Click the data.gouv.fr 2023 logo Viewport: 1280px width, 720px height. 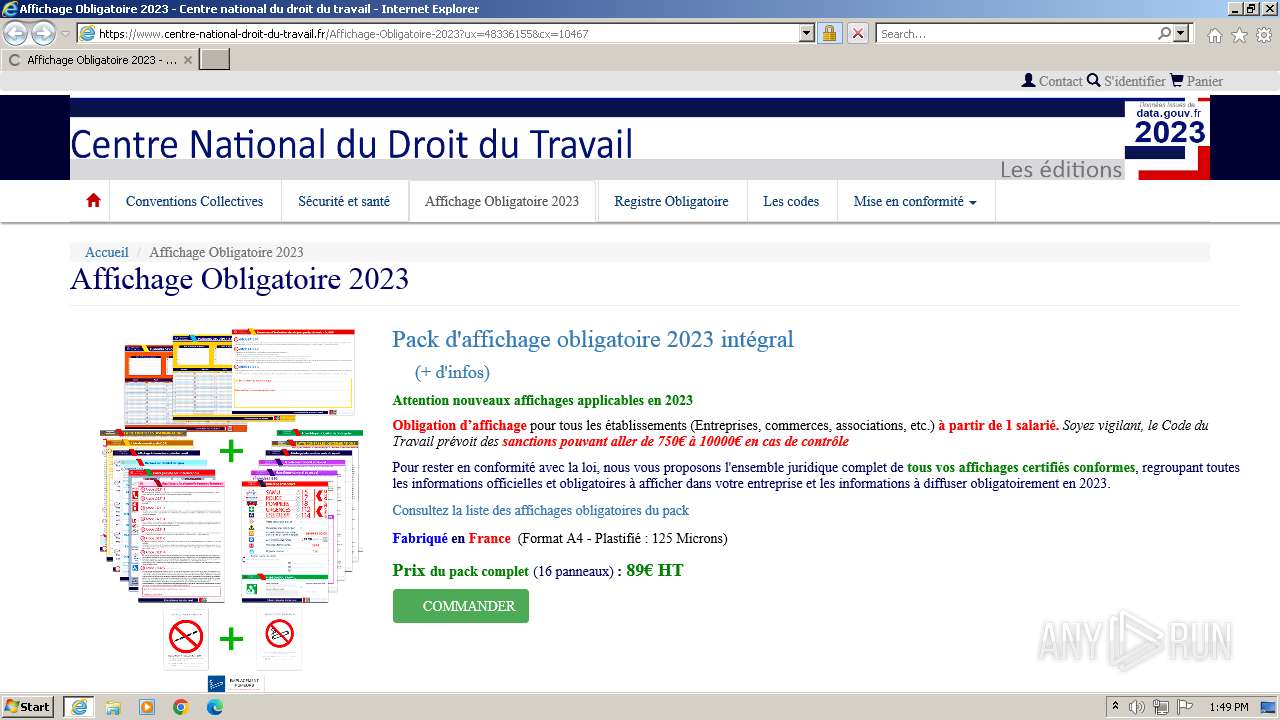click(x=1167, y=138)
